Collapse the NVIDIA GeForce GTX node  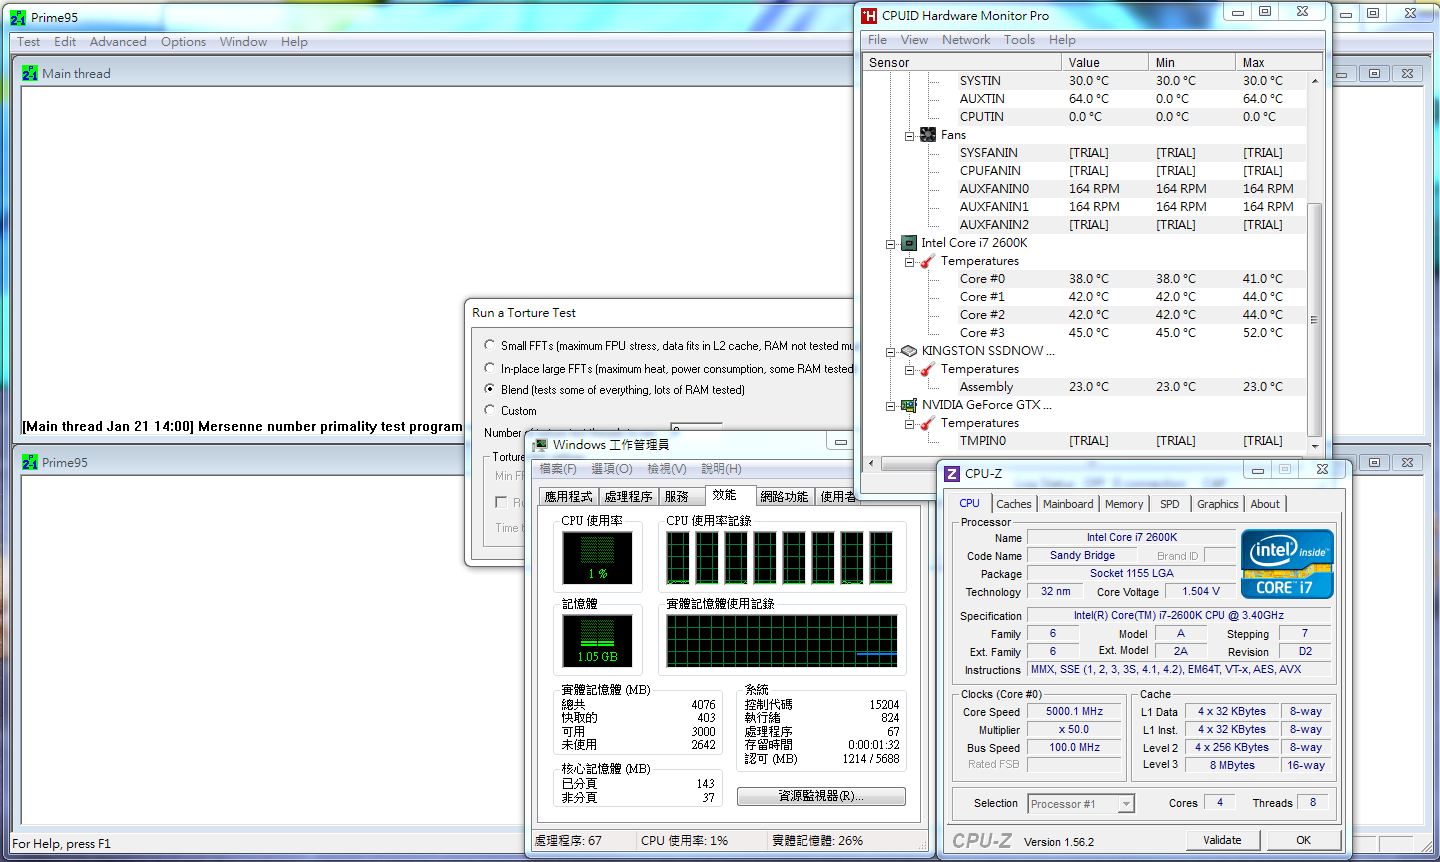(x=890, y=406)
